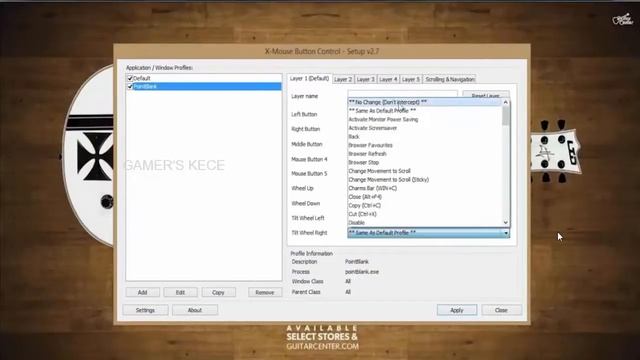Choose Change Movement to Scroll (Sticky)
This screenshot has width=640, height=360.
pyautogui.click(x=424, y=179)
